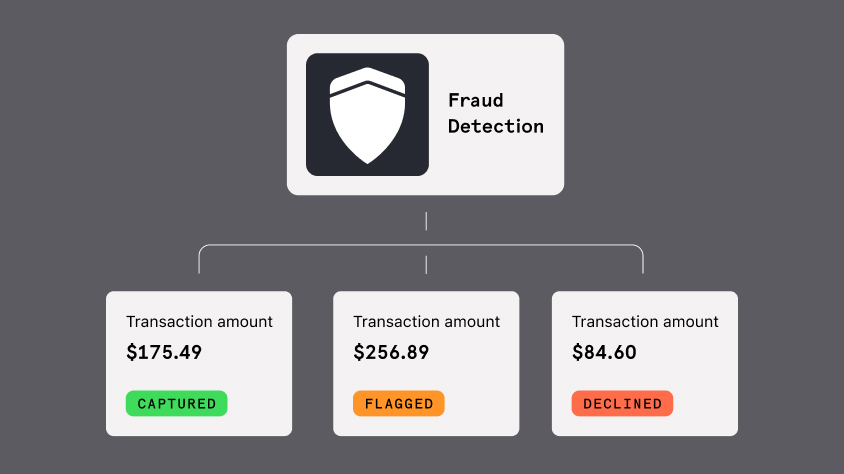
Task: Click the horizontal connector line between cards
Action: pos(421,245)
